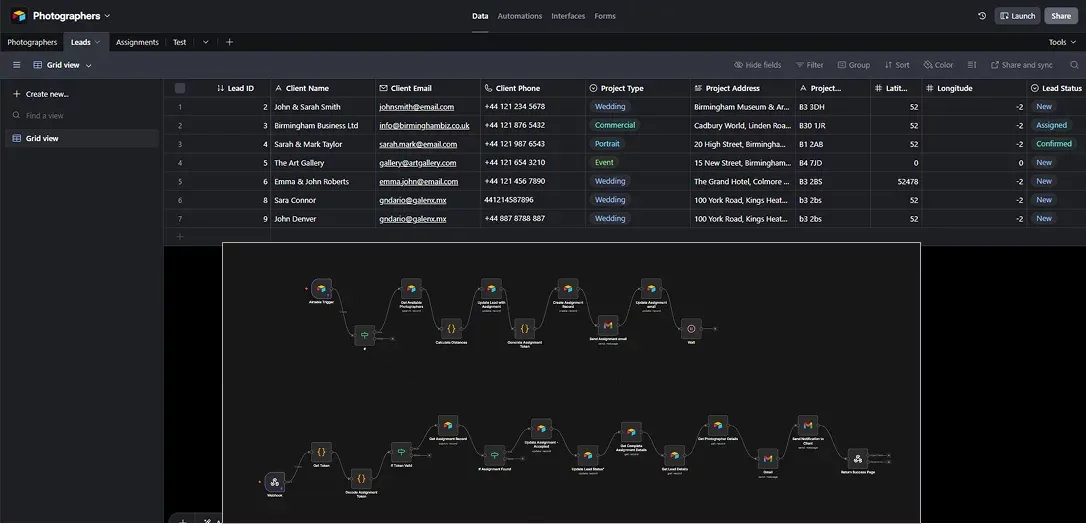Select the Return Success Page node
This screenshot has width=1086, height=524.
[x=857, y=458]
